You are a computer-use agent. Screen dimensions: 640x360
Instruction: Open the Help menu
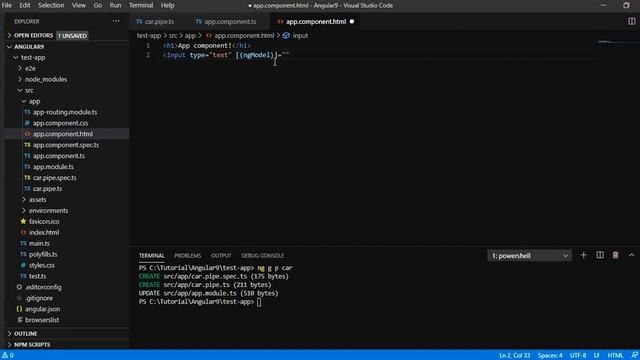[x=167, y=5]
